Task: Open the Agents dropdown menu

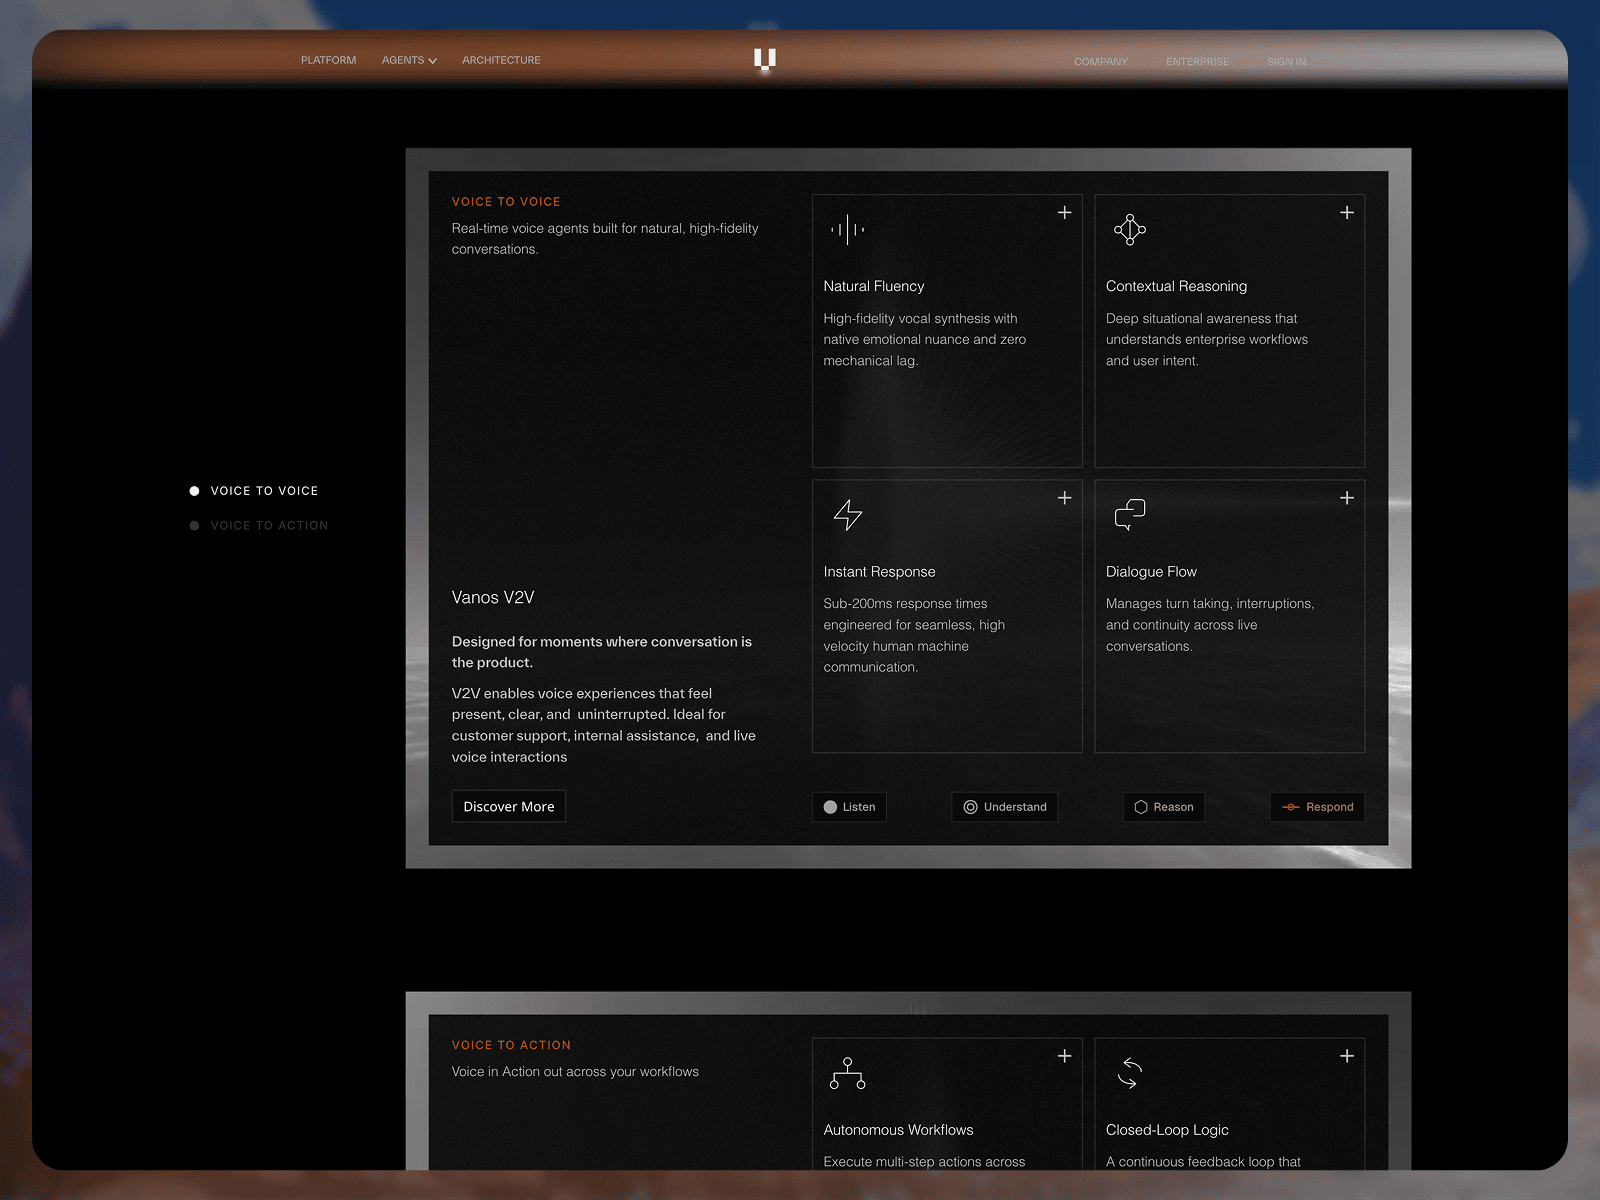Action: pyautogui.click(x=409, y=60)
